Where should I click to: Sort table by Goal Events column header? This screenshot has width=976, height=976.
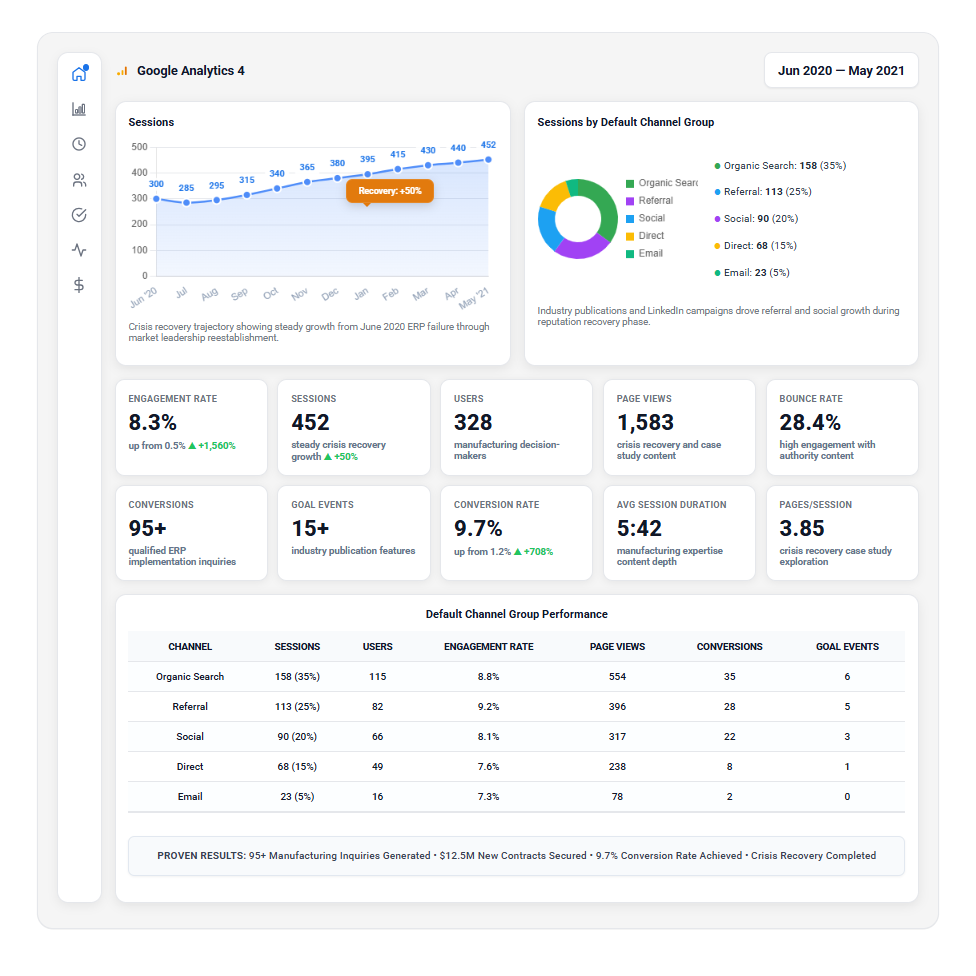[x=847, y=647]
